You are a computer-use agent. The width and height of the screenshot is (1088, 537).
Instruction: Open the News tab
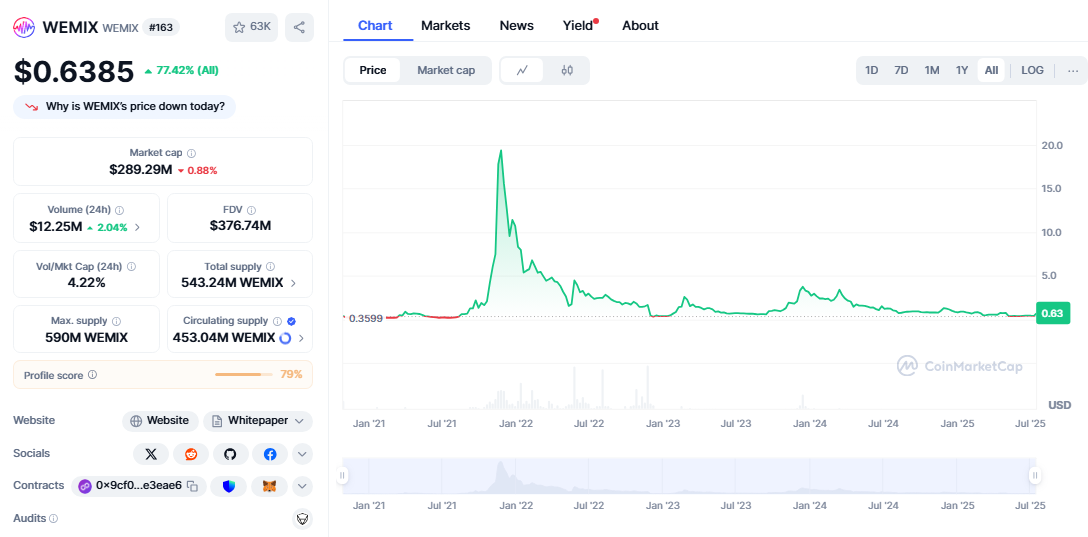(517, 26)
